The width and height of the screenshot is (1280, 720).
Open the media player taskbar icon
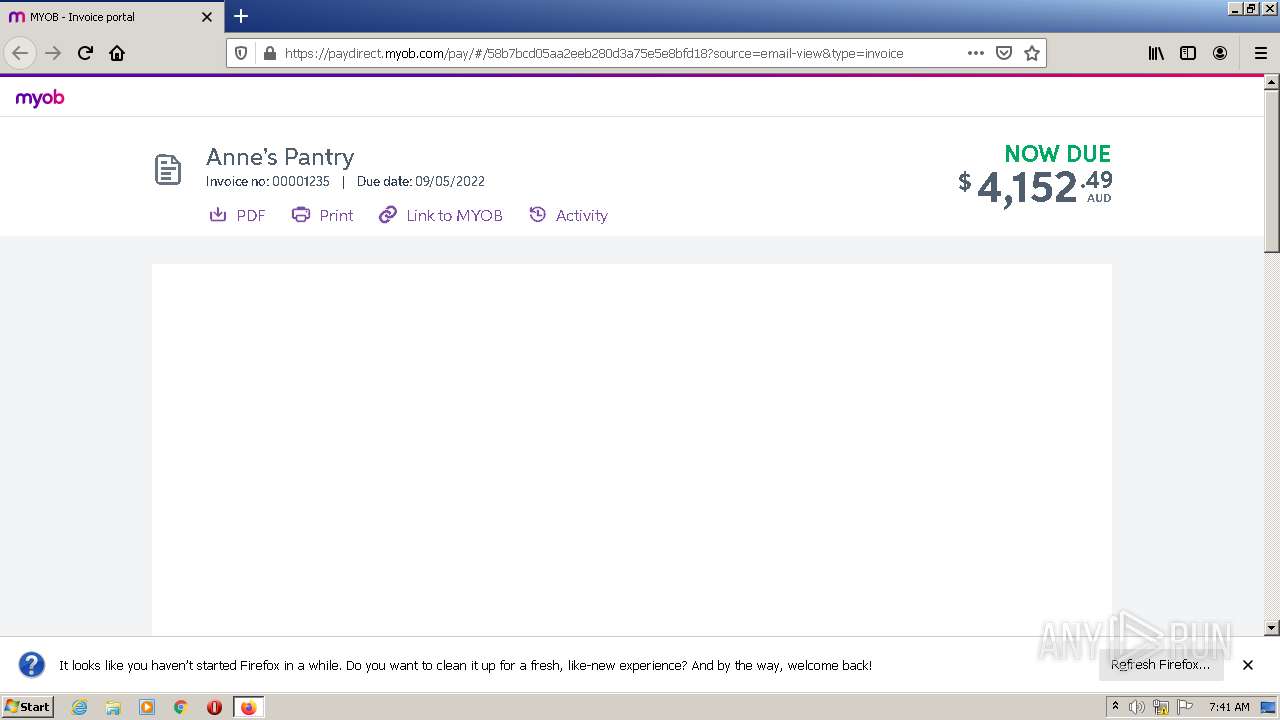(147, 707)
